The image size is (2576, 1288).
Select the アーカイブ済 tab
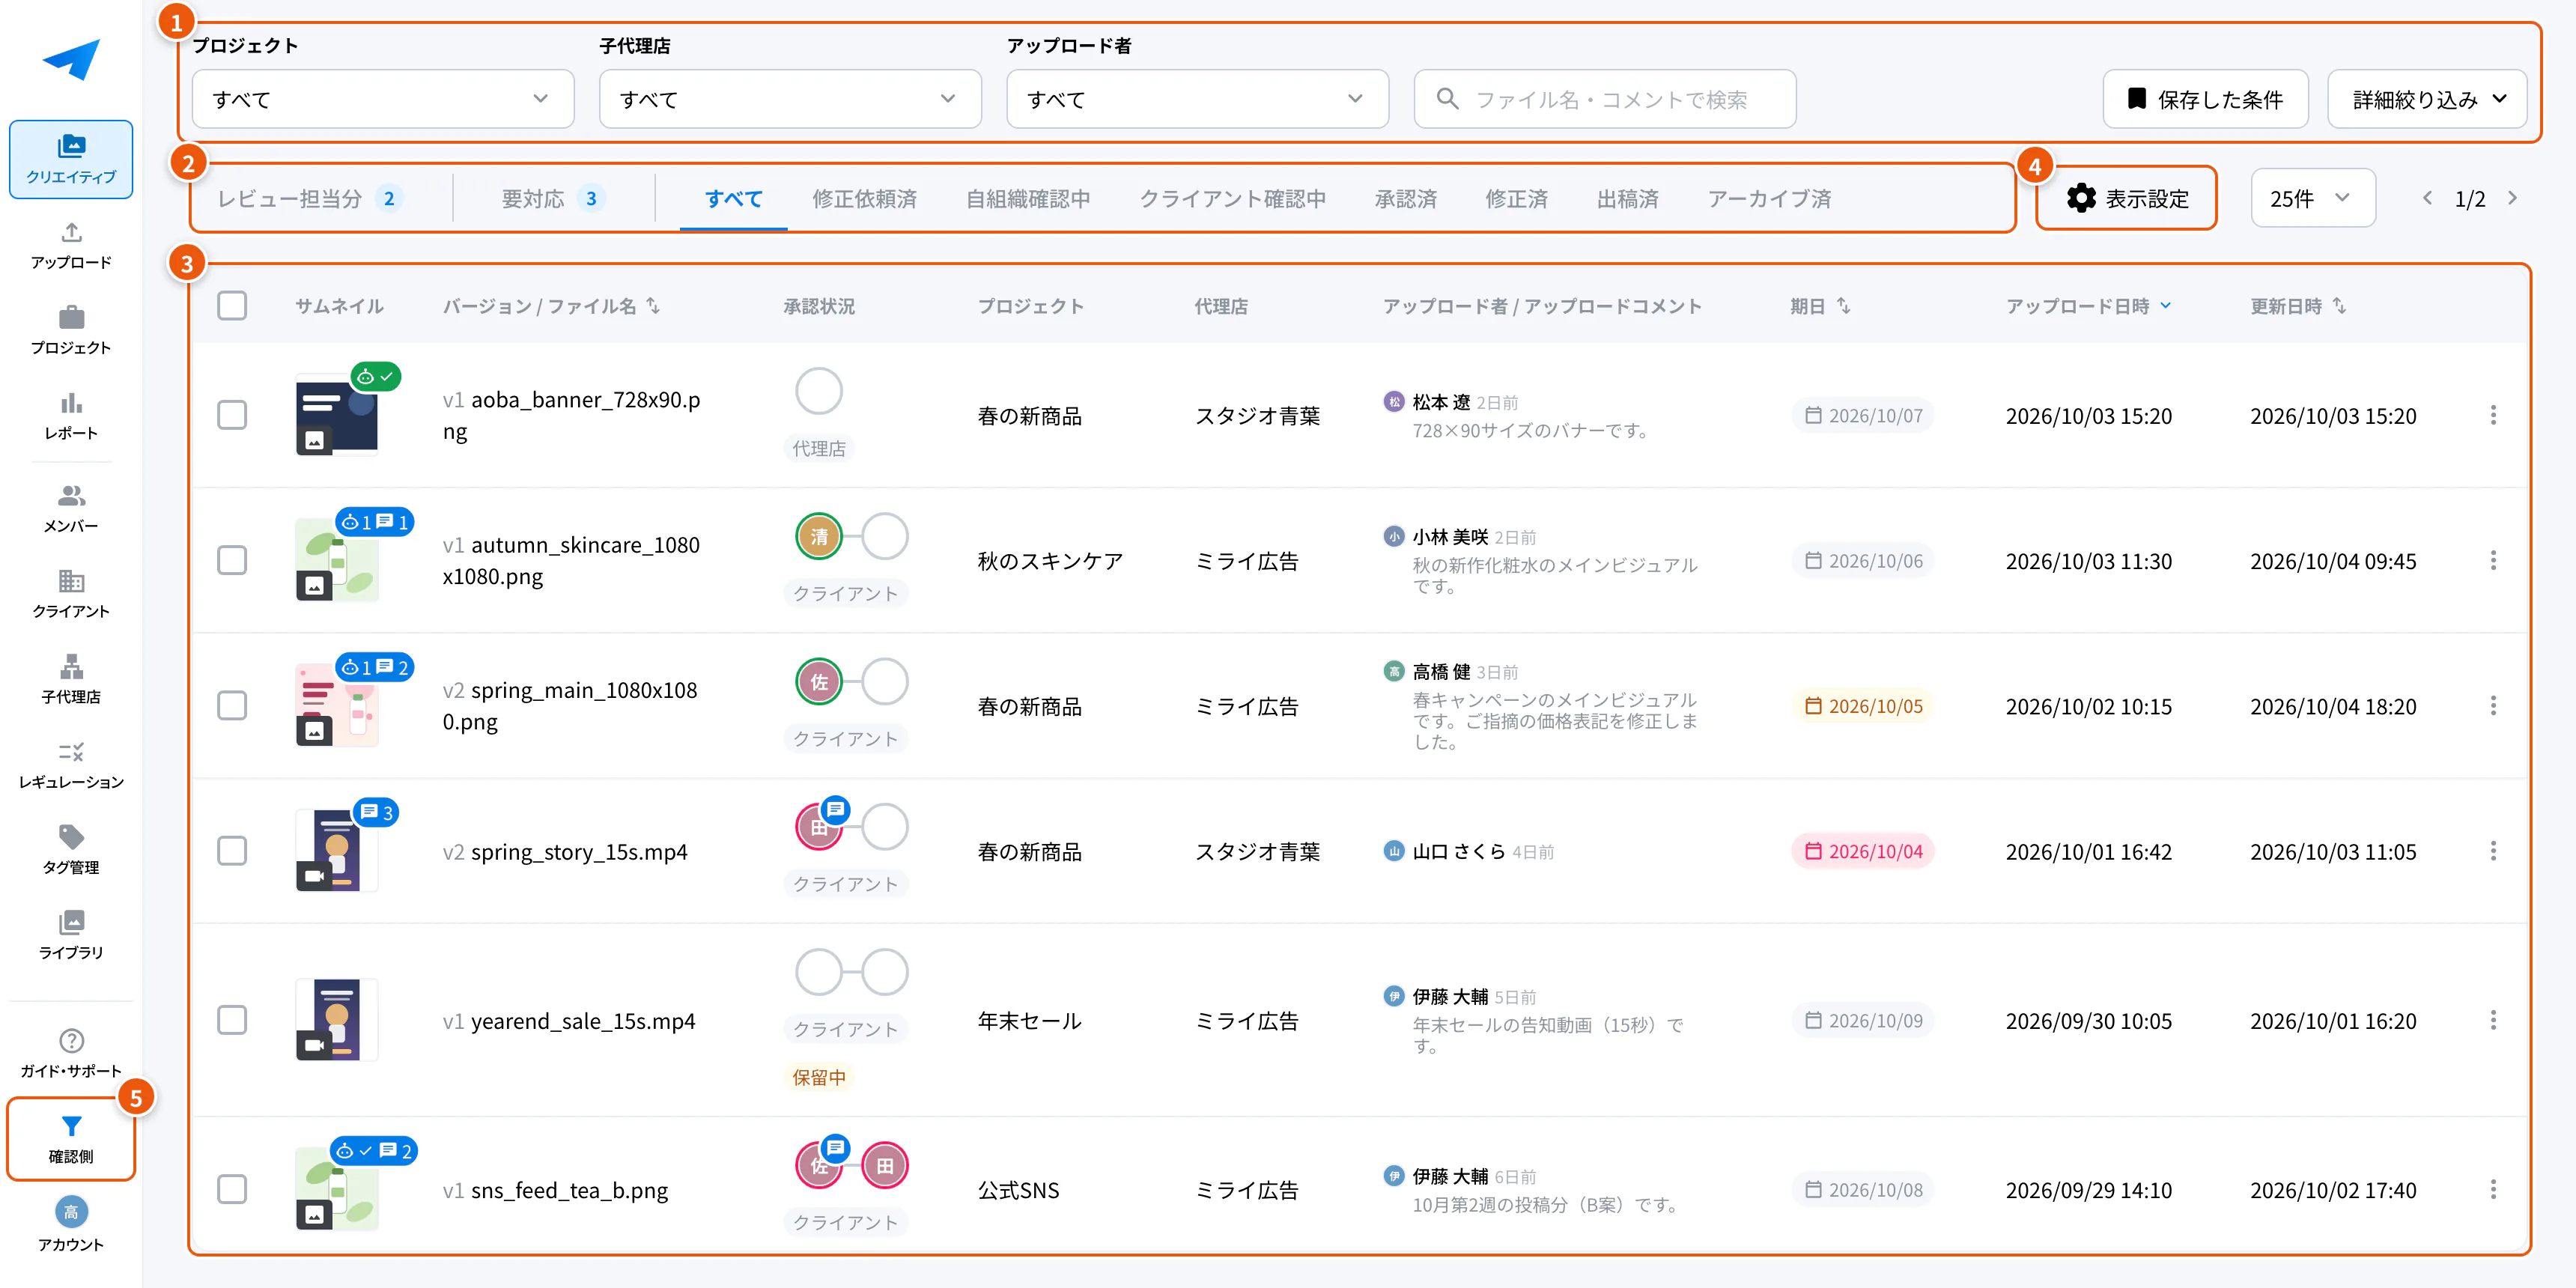click(x=1769, y=199)
